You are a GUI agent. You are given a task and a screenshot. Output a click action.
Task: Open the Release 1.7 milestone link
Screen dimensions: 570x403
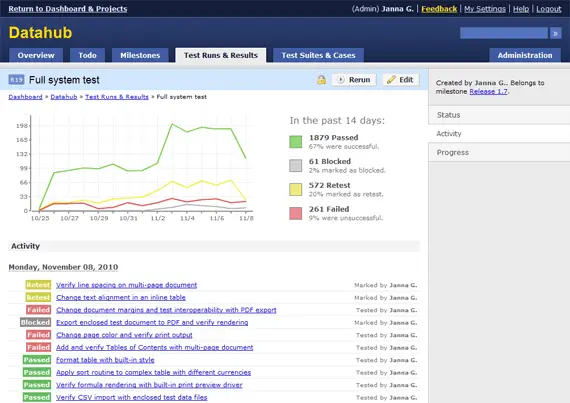pos(488,92)
